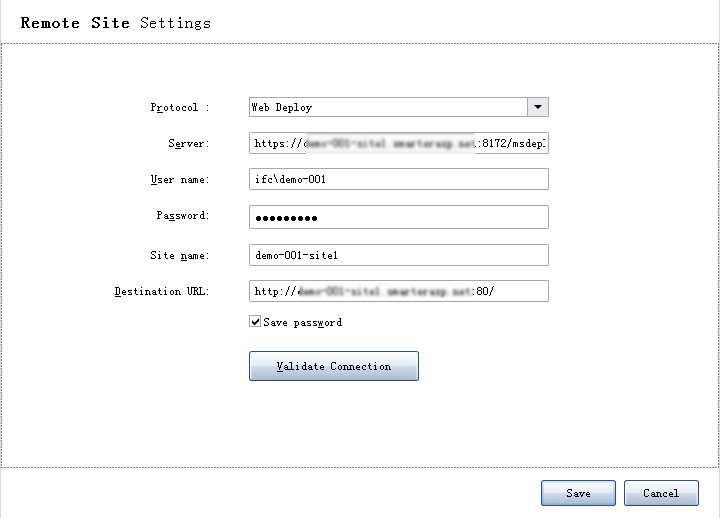Viewport: 720px width, 518px height.
Task: Click the Save password label text
Action: click(x=302, y=322)
